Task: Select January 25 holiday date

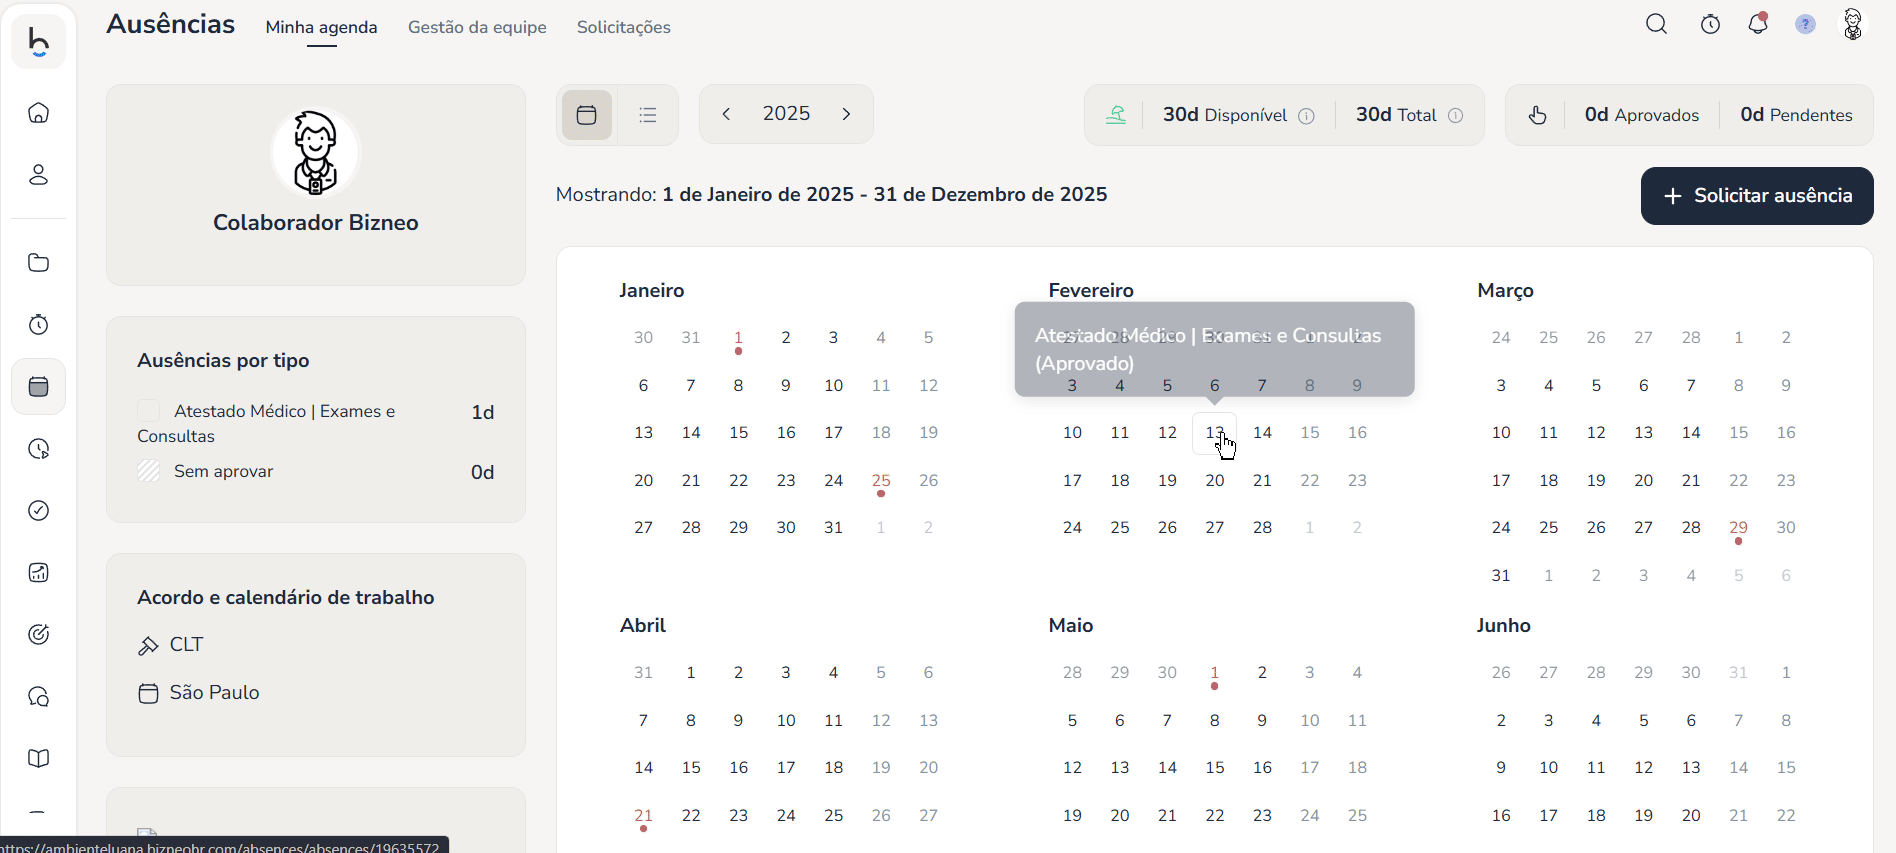Action: [881, 481]
